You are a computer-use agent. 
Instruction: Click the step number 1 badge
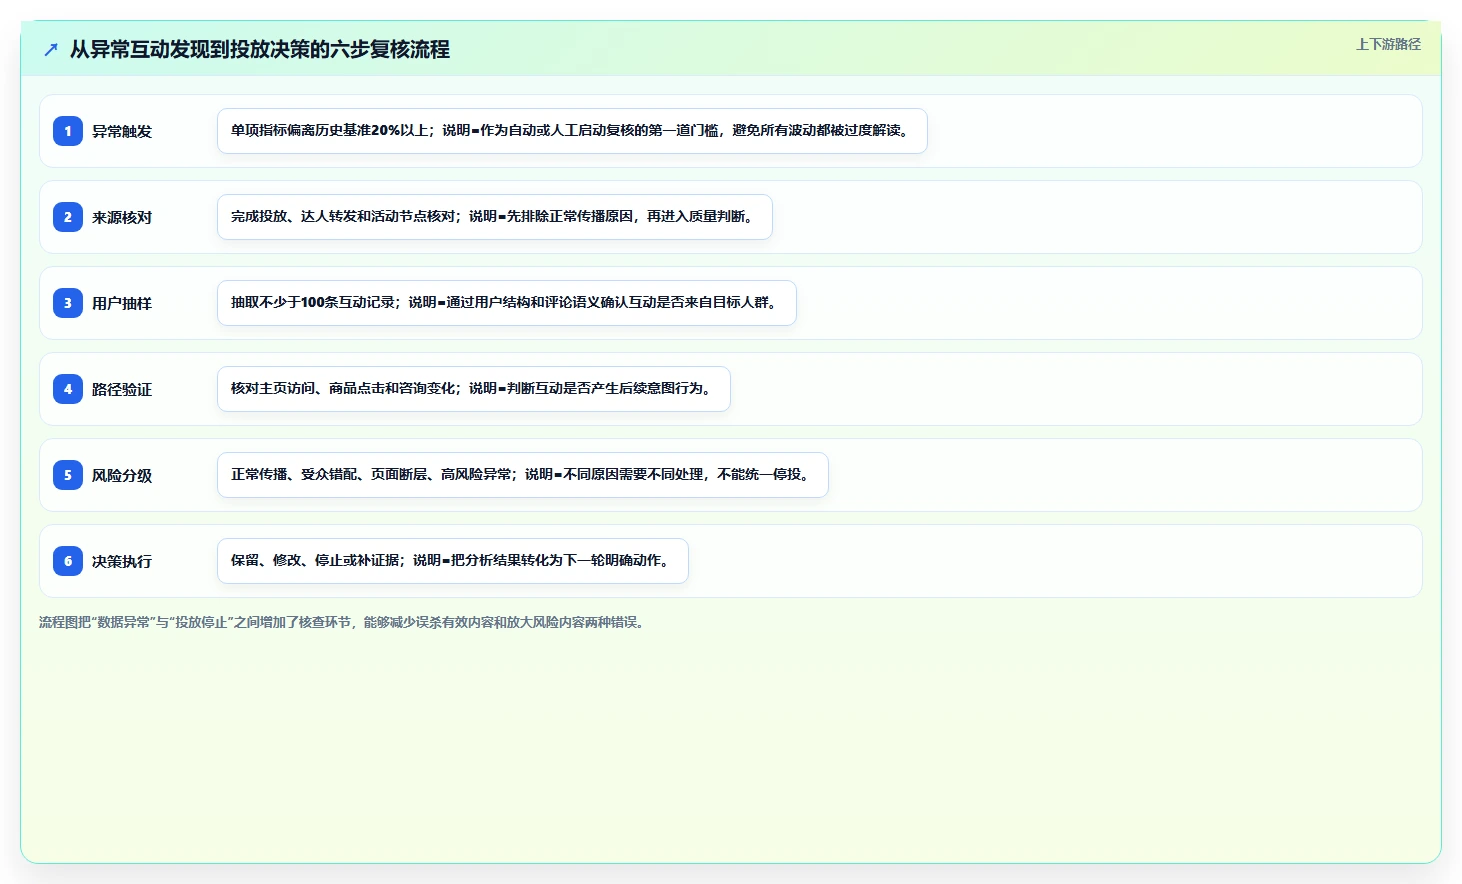point(68,131)
